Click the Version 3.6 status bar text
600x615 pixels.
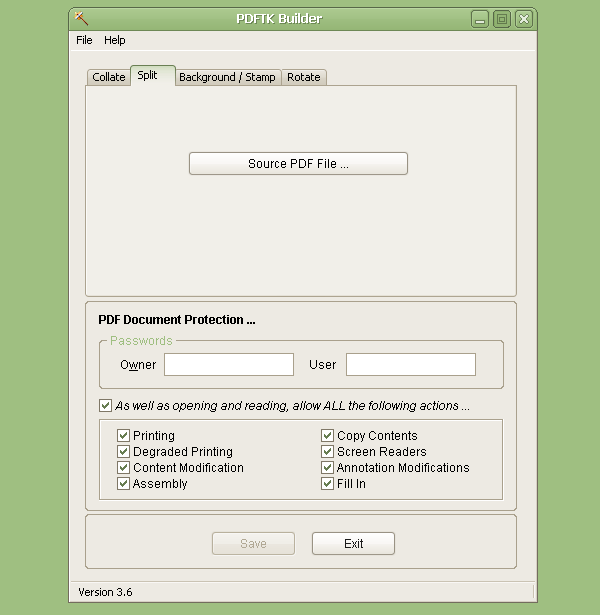coord(105,592)
